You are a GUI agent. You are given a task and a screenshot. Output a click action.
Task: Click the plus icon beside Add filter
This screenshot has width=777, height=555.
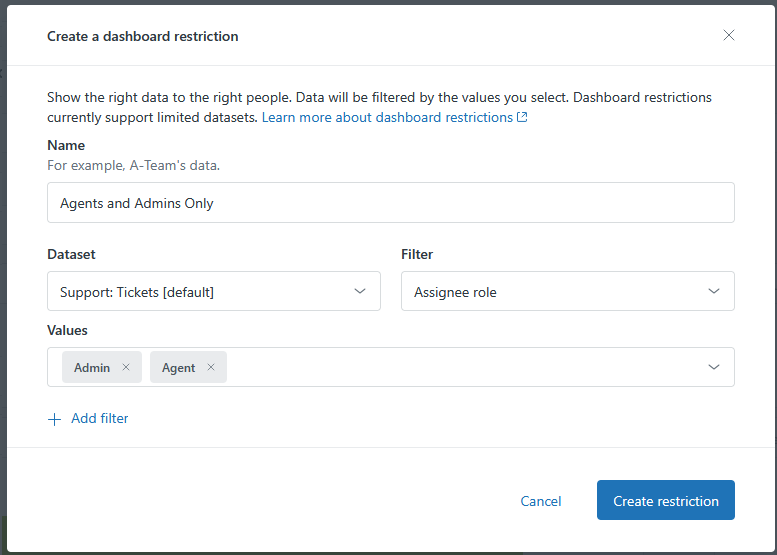pos(55,419)
